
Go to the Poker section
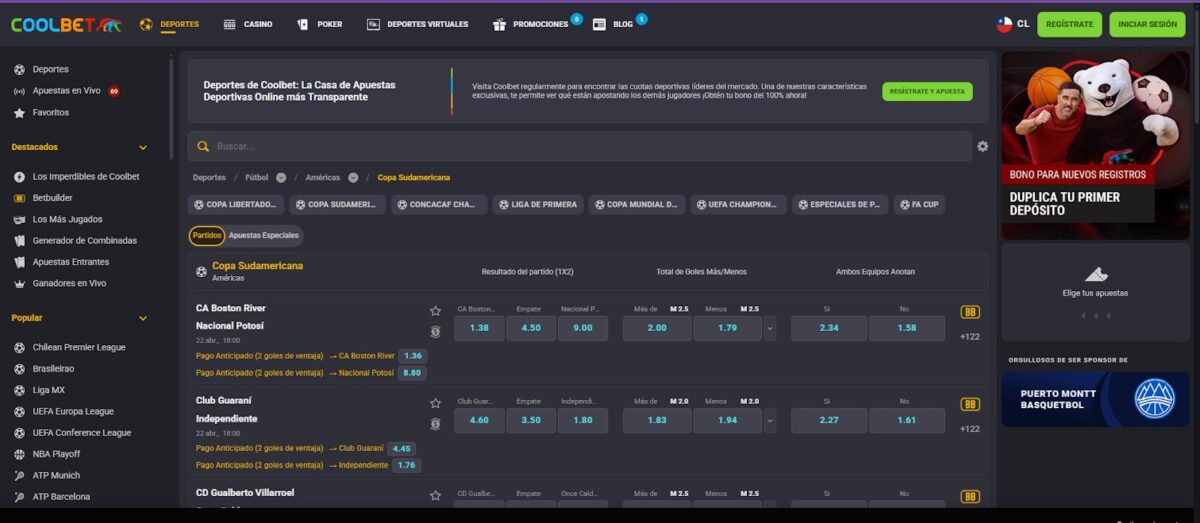coord(319,24)
